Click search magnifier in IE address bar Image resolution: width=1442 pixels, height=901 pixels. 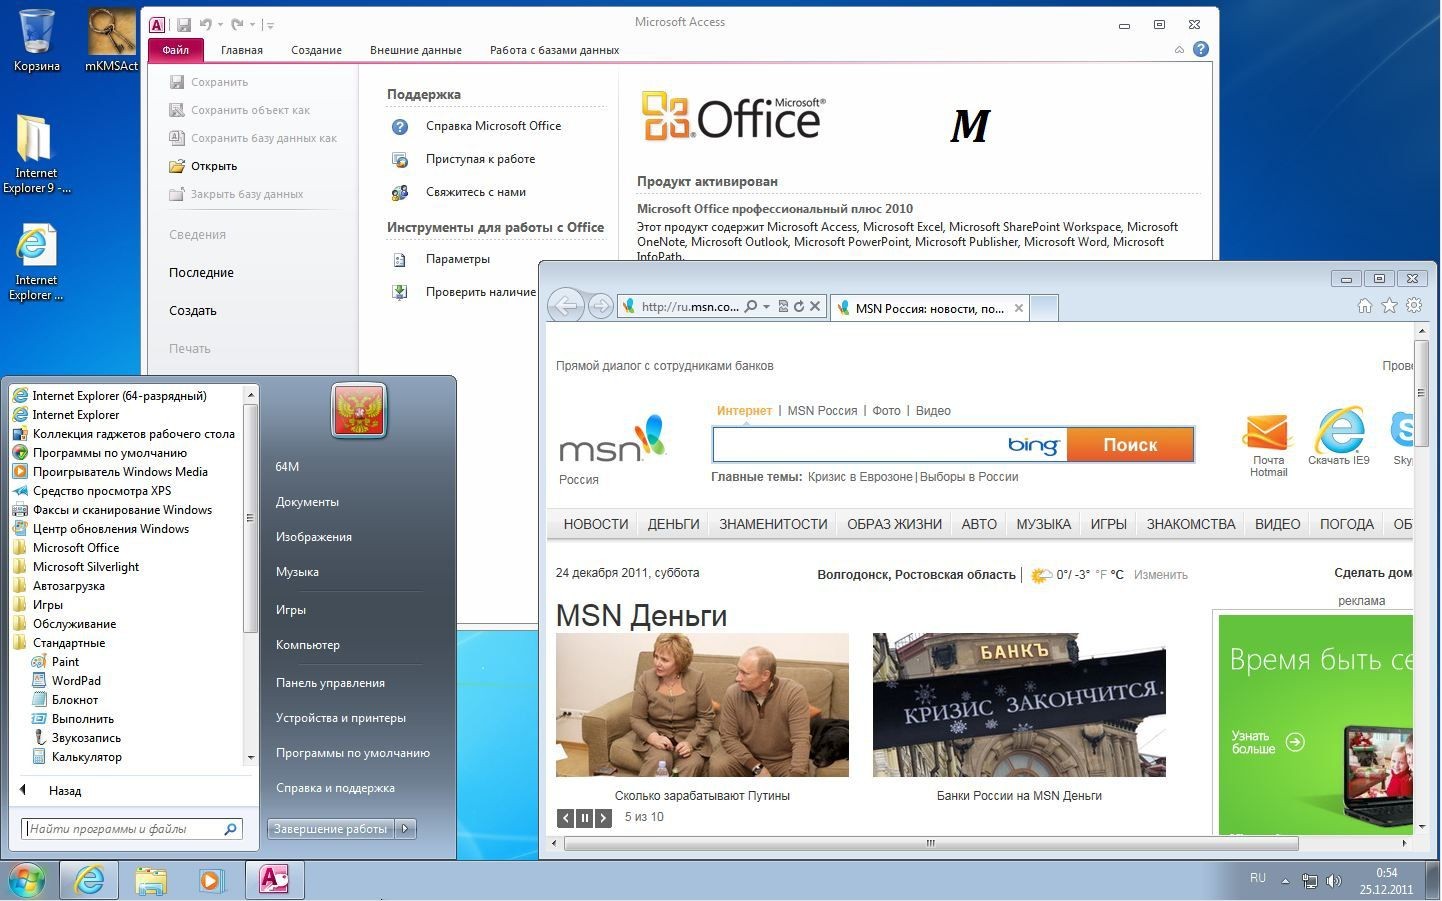[751, 307]
